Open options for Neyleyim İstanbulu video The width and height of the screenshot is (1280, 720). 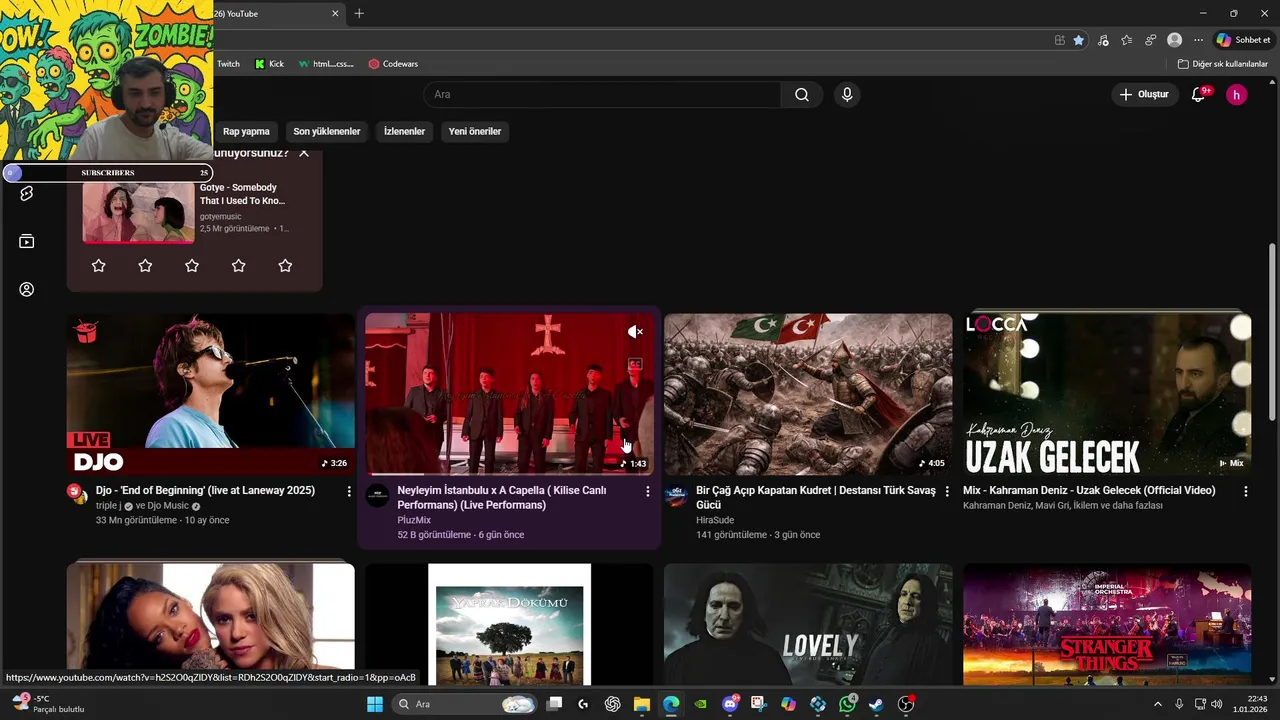pos(648,491)
